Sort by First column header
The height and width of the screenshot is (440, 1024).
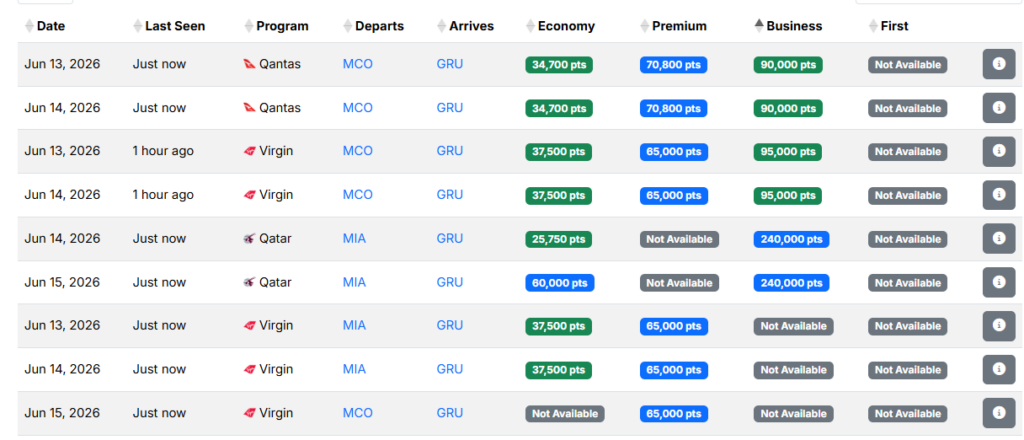[894, 26]
